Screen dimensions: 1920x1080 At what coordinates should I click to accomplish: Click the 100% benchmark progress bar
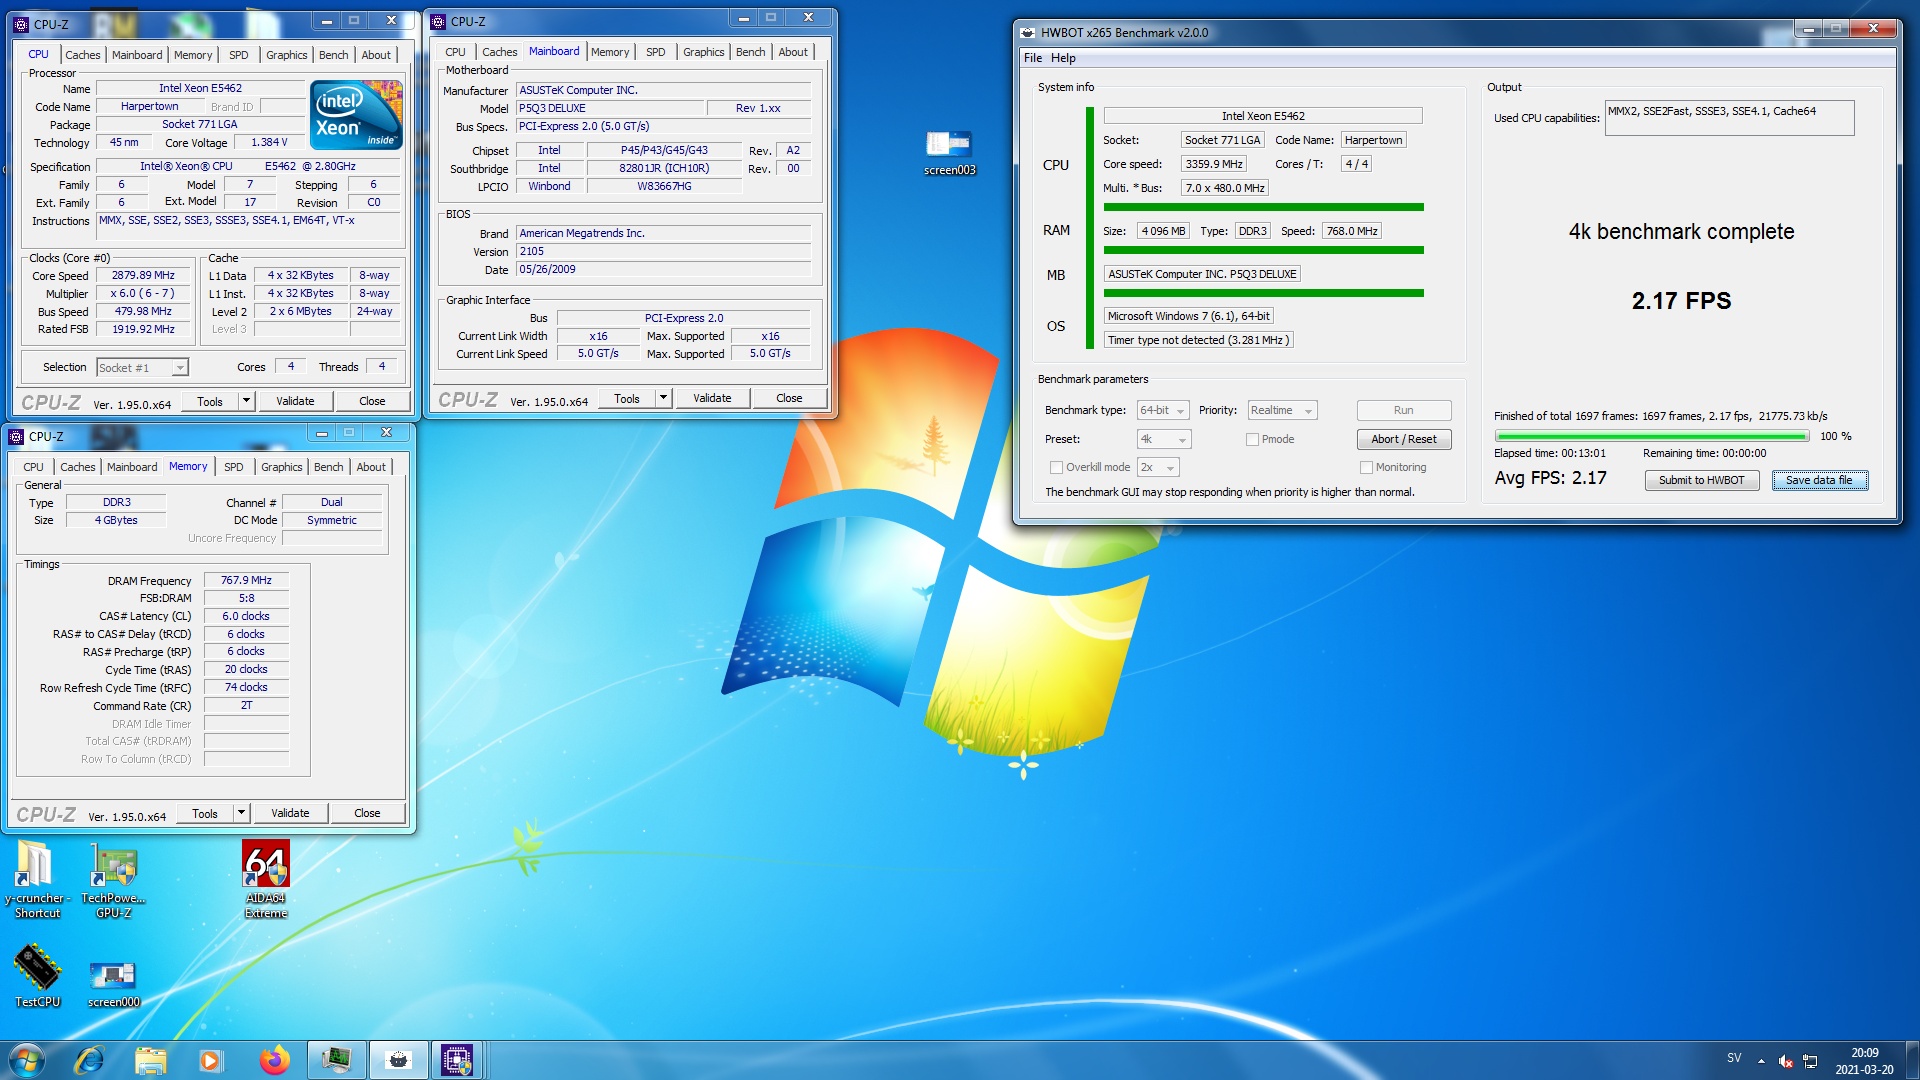1651,436
